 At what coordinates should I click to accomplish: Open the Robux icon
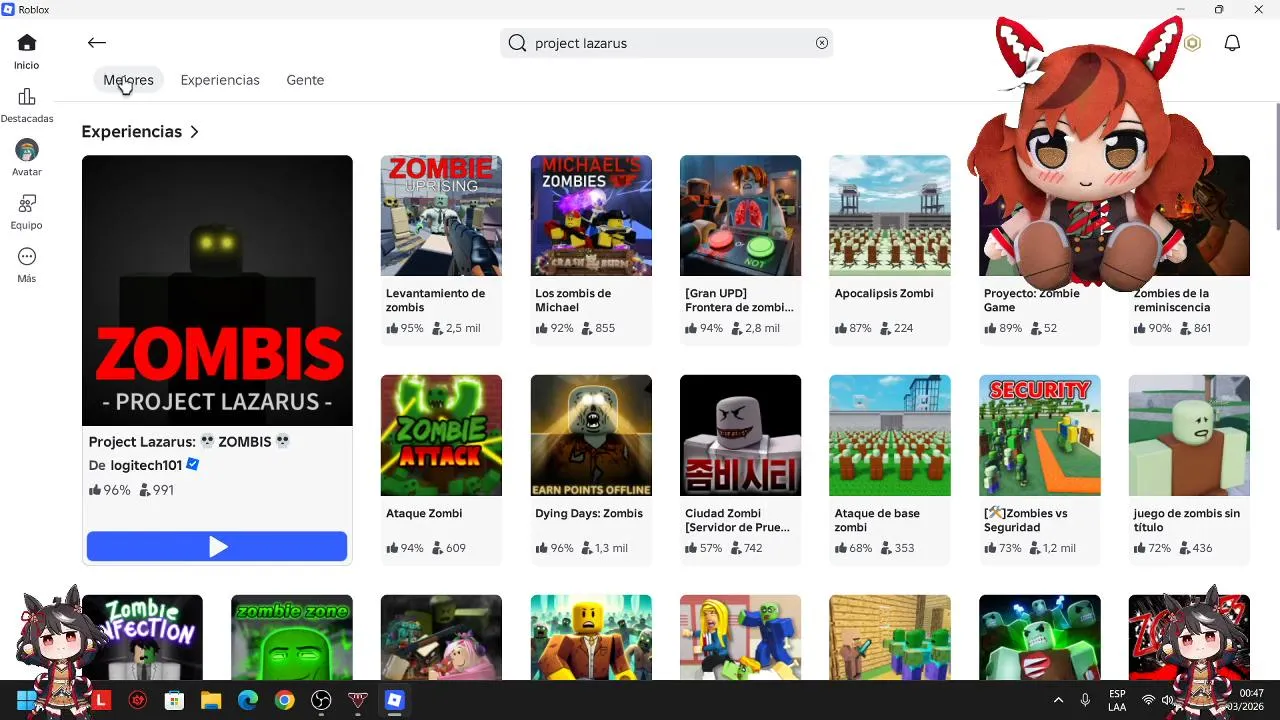pos(1192,43)
